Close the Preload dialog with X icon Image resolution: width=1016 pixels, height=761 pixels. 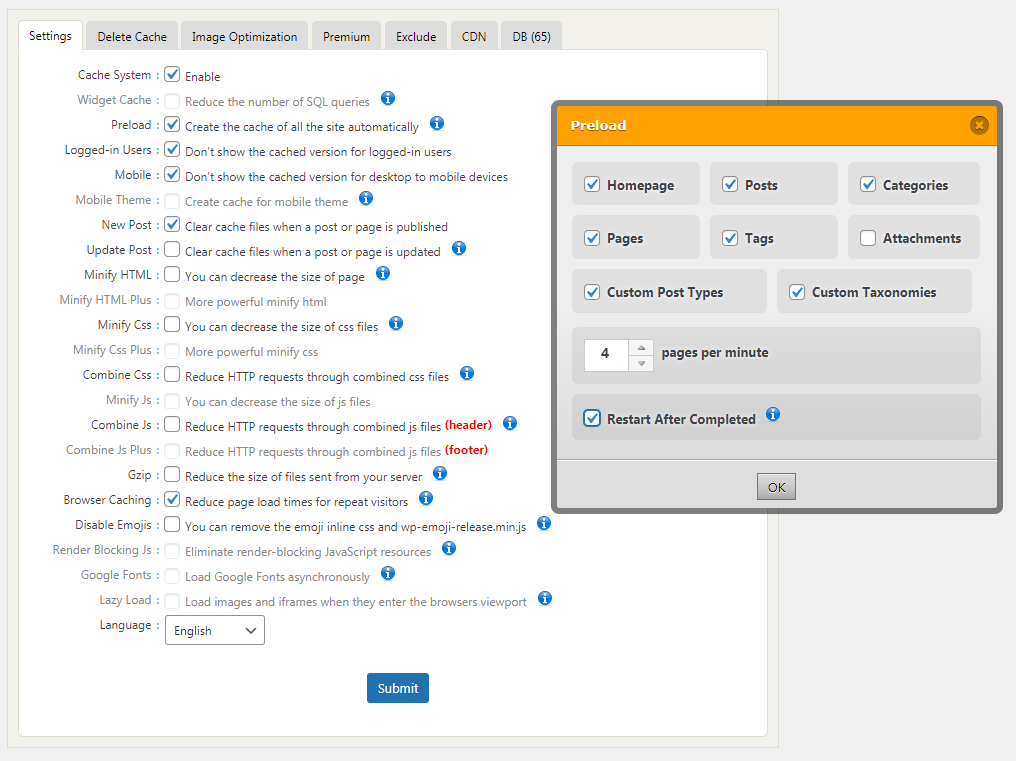979,125
